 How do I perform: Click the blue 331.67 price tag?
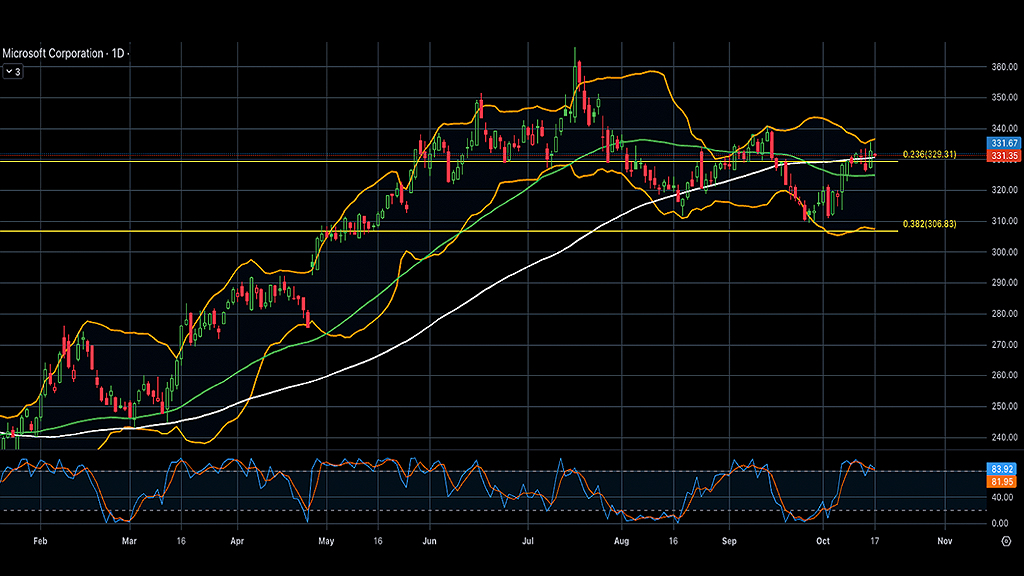[x=1004, y=144]
